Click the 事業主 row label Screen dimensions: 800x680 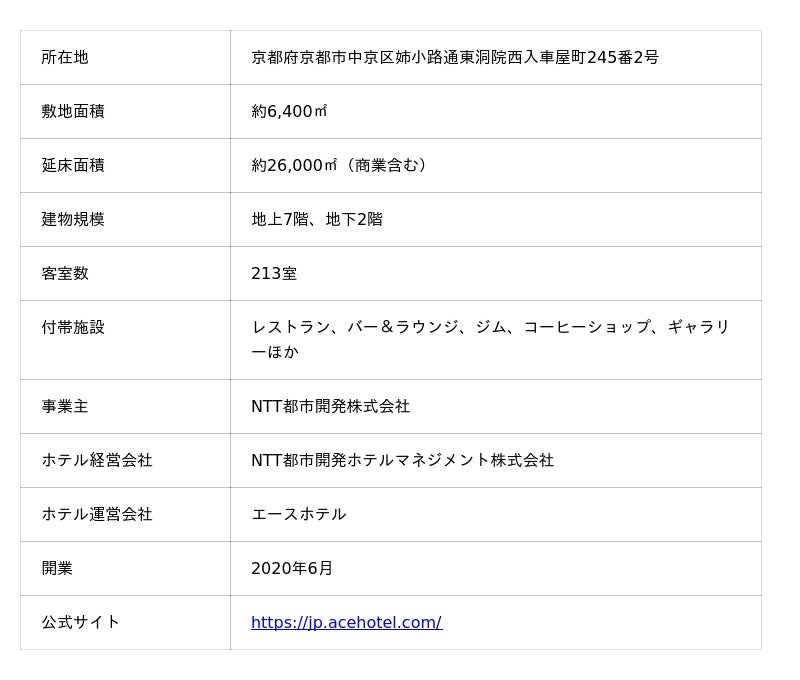tap(65, 406)
